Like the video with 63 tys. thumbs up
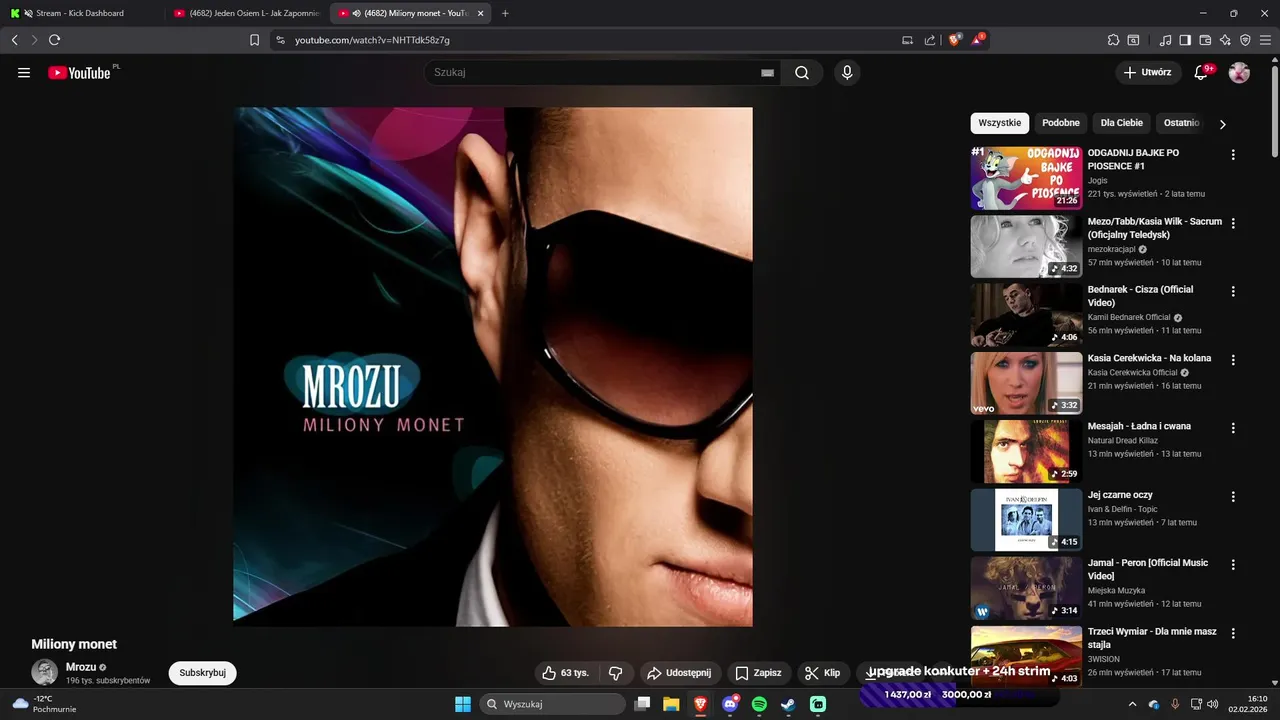Viewport: 1280px width, 720px height. [x=566, y=673]
